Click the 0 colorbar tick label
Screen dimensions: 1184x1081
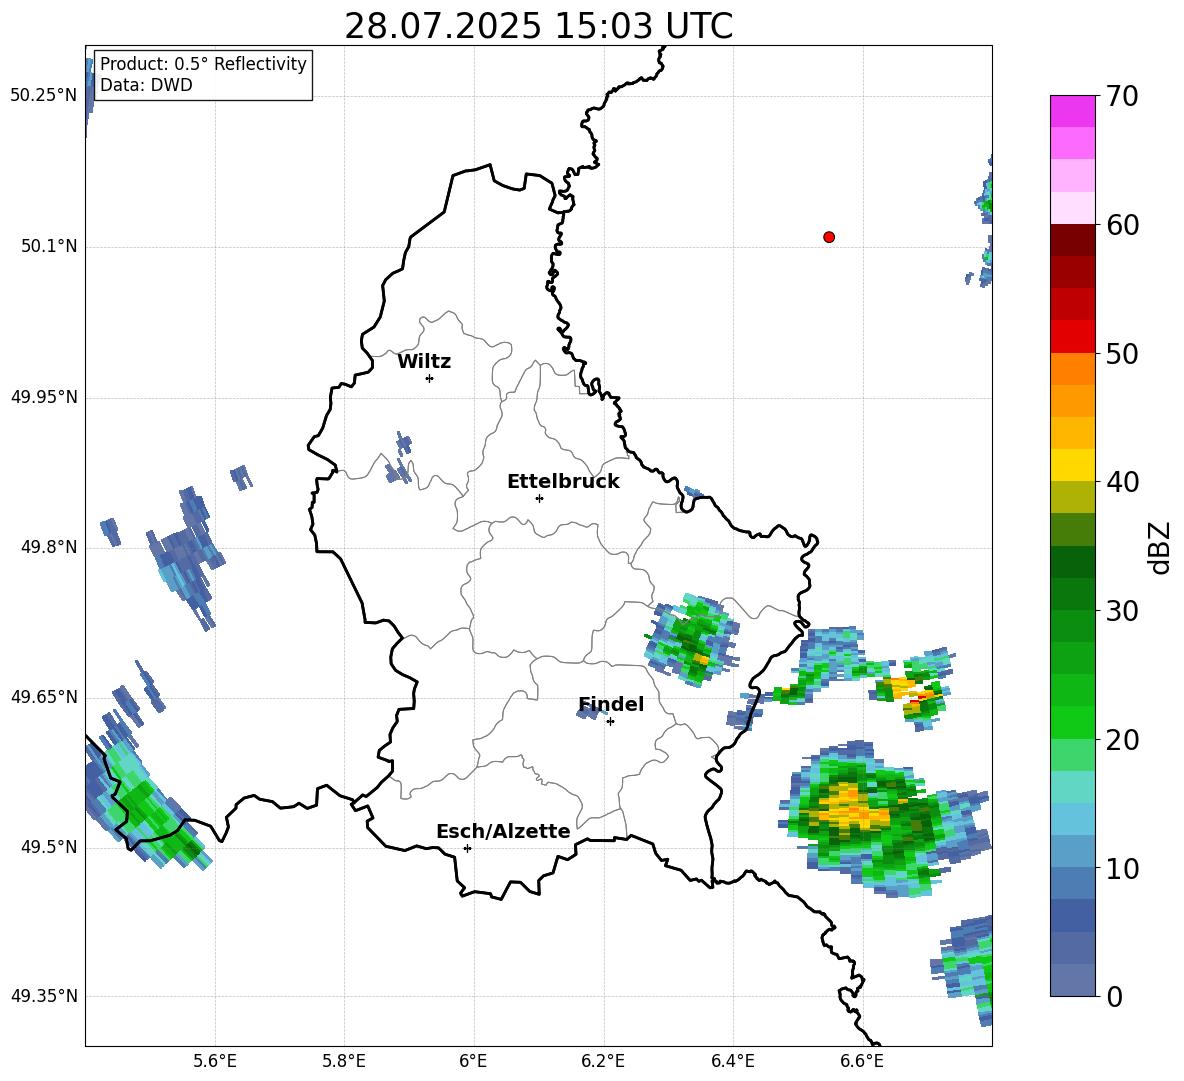pos(1114,996)
